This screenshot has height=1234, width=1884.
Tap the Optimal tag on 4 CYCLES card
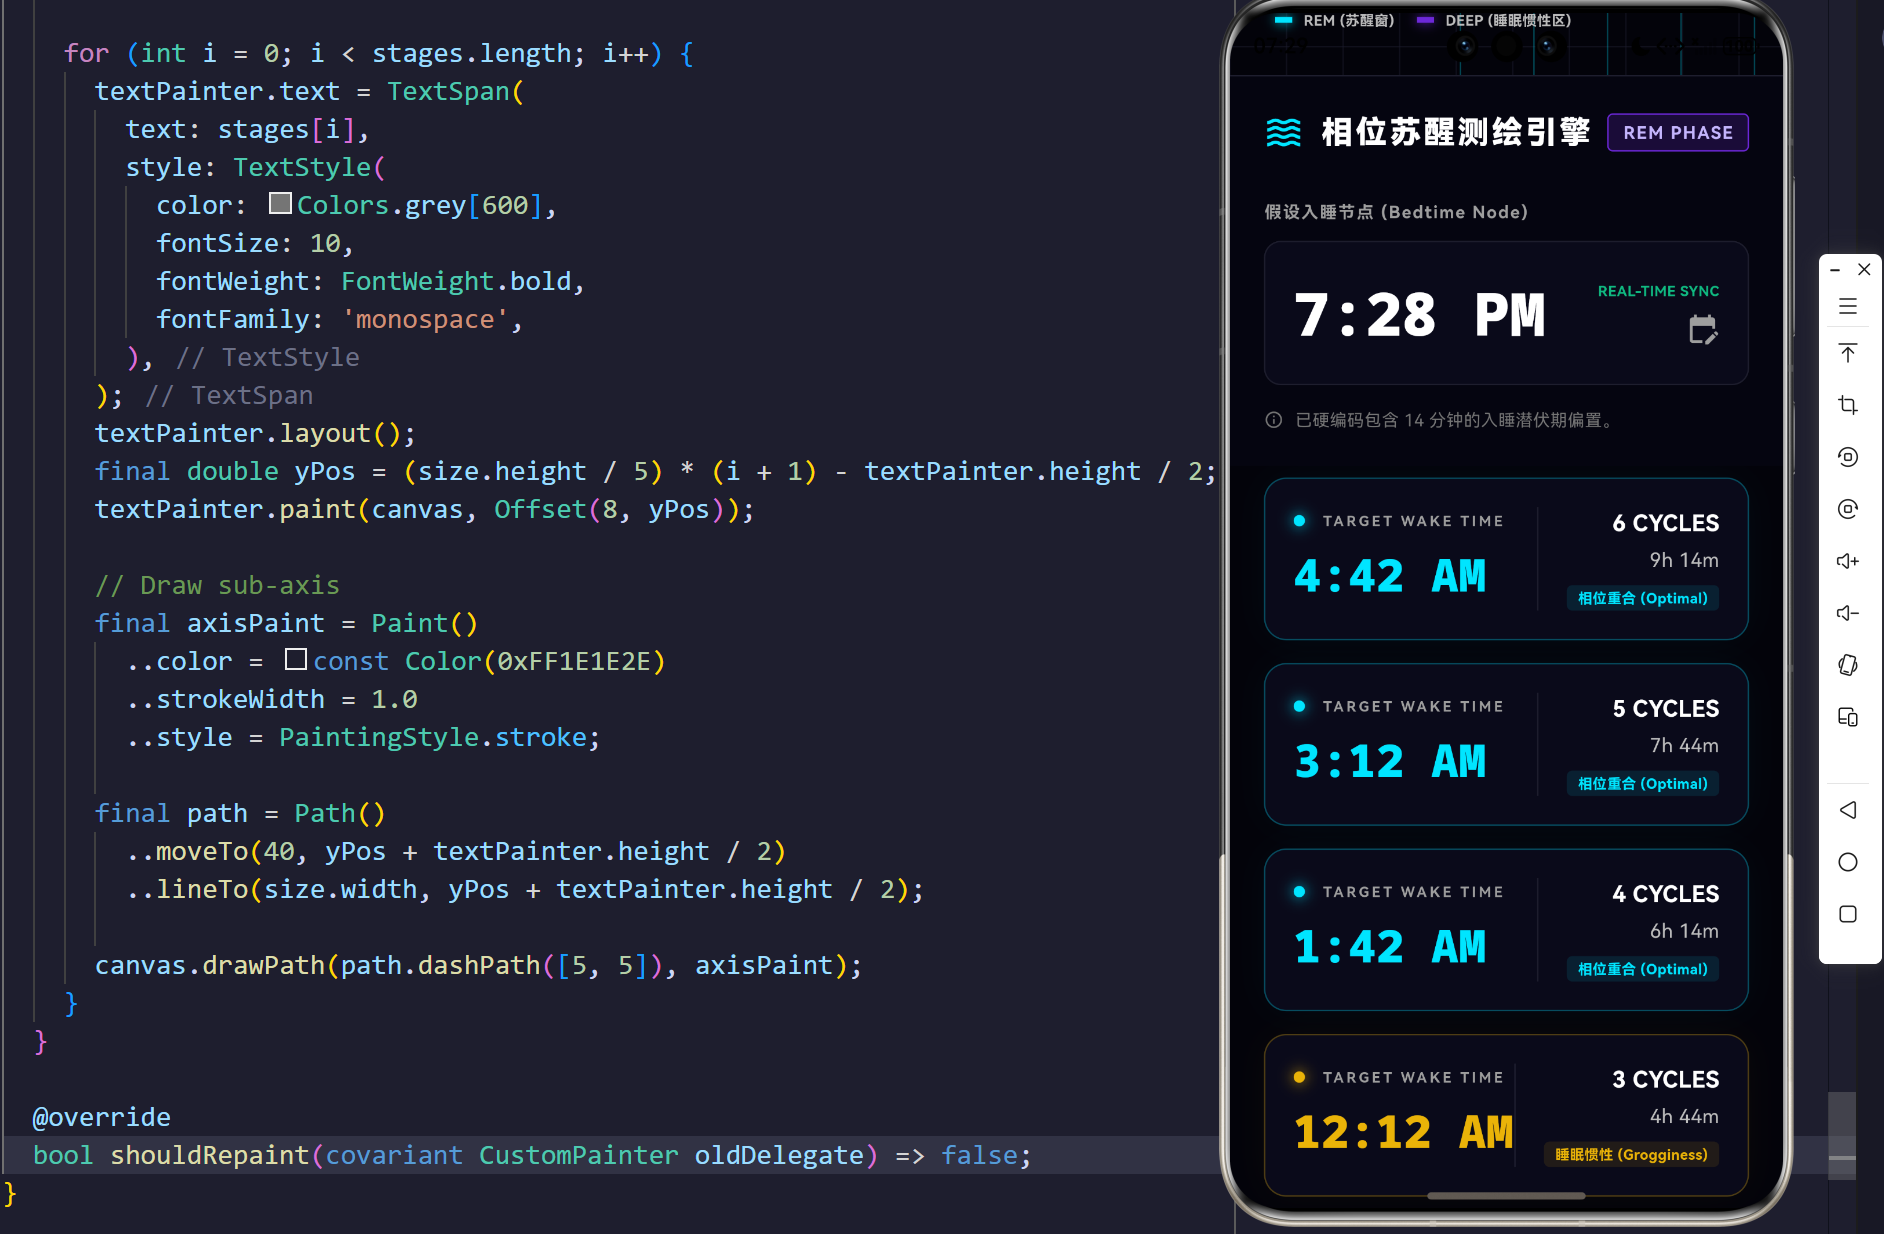point(1643,969)
